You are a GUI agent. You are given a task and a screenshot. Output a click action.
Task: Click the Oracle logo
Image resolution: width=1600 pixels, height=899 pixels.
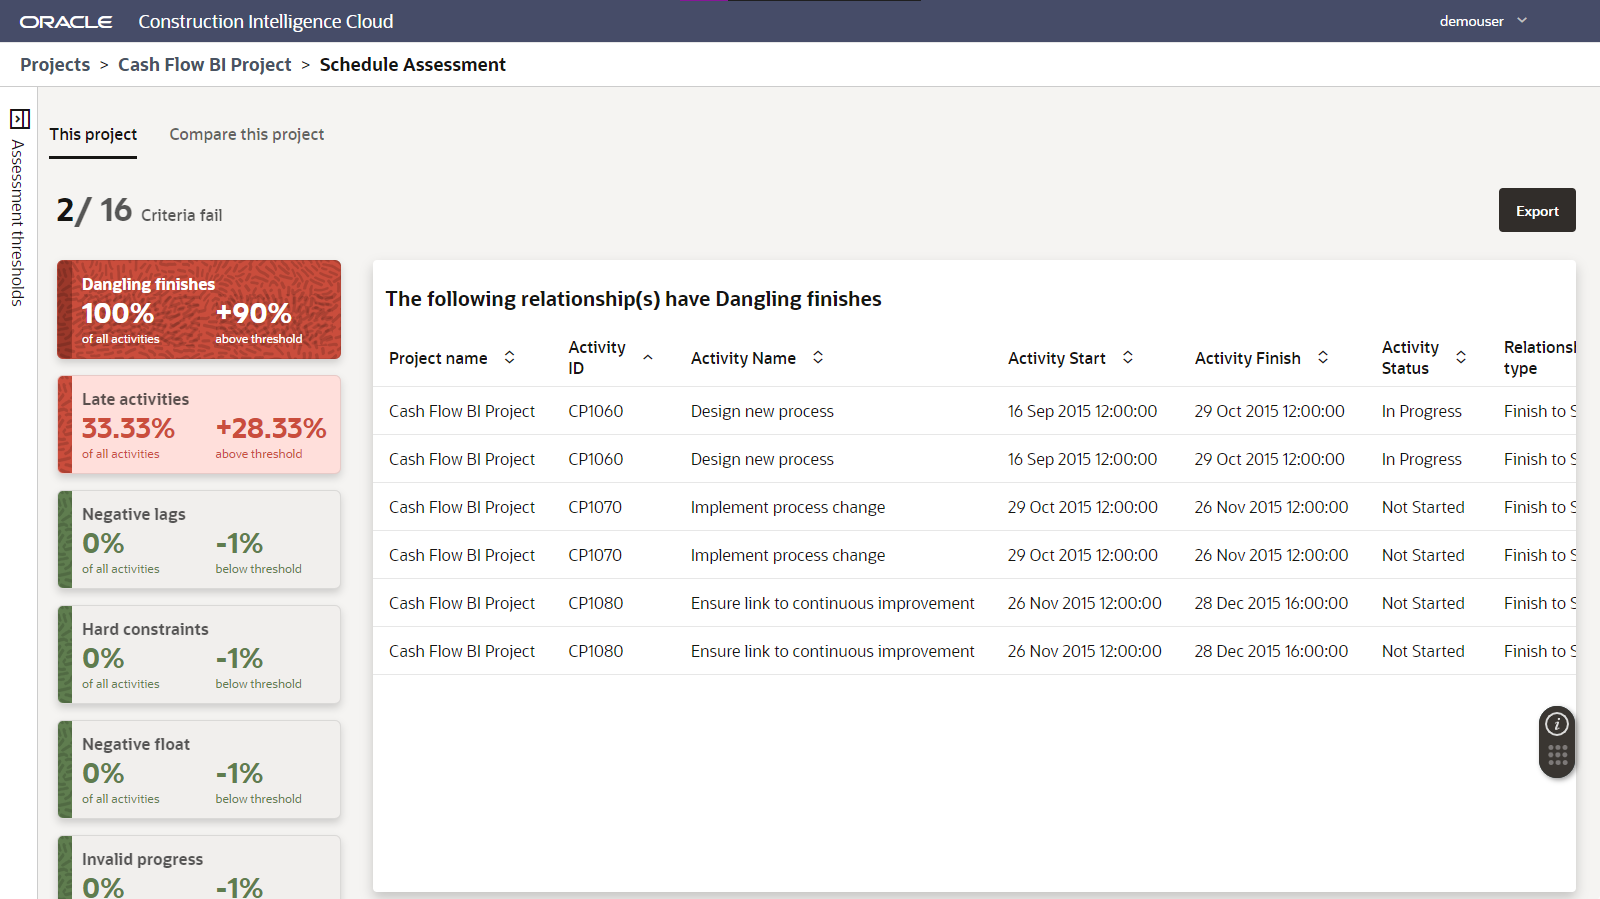click(66, 22)
